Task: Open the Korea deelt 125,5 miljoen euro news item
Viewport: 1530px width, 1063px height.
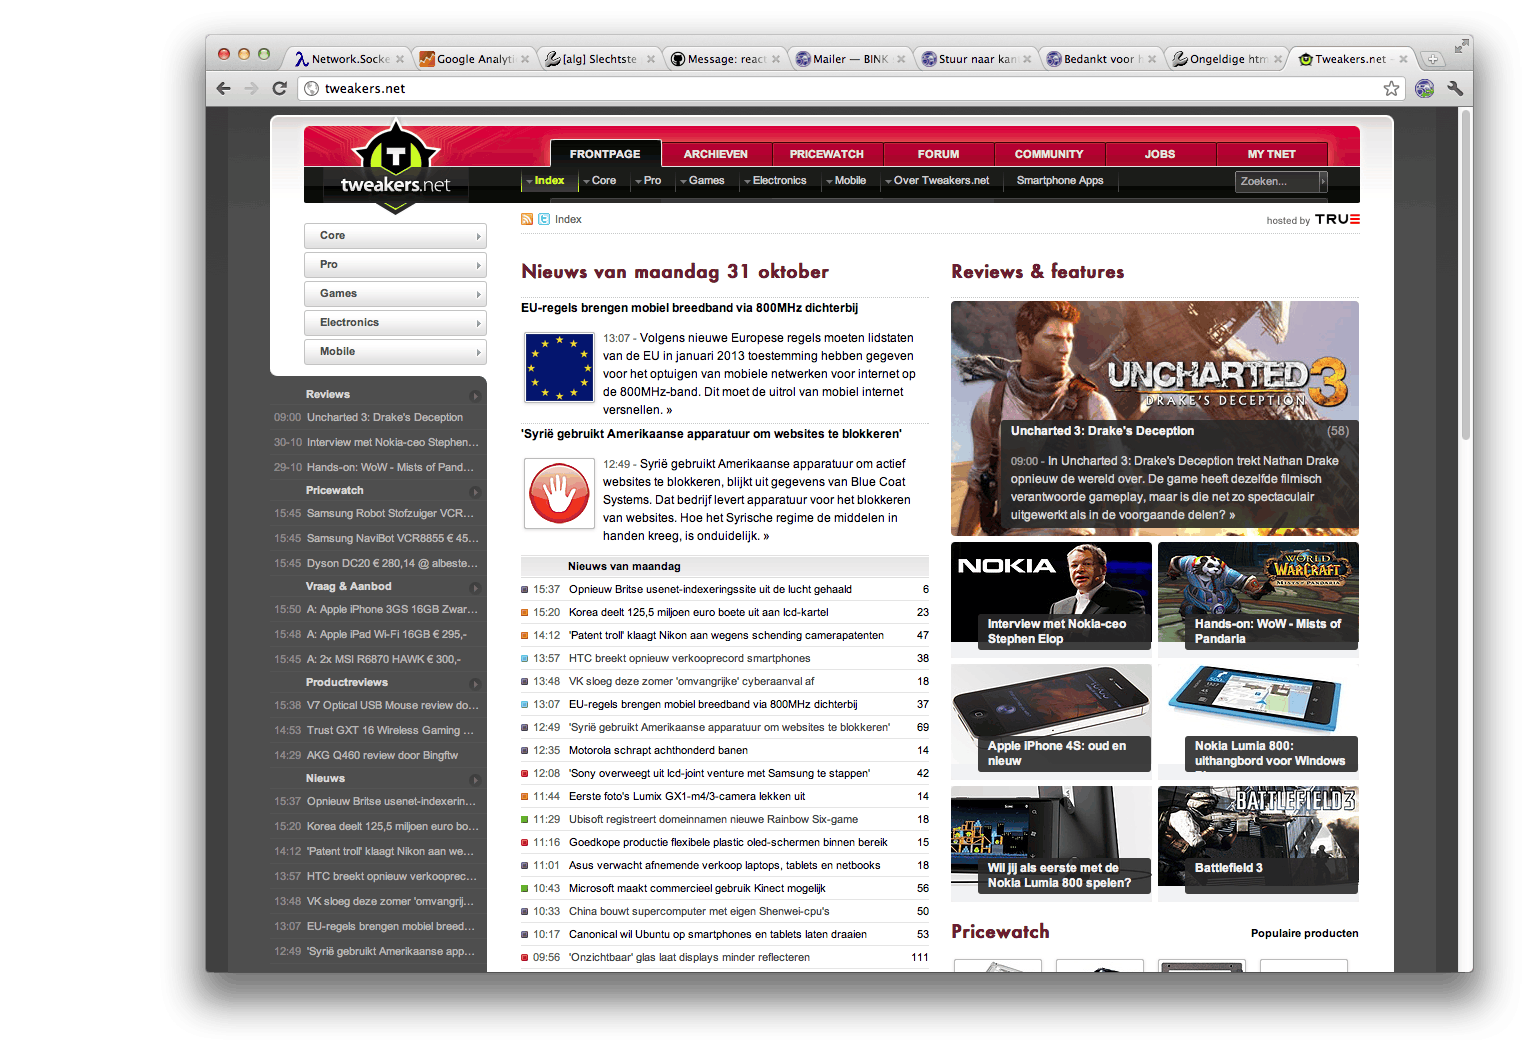Action: tap(699, 612)
